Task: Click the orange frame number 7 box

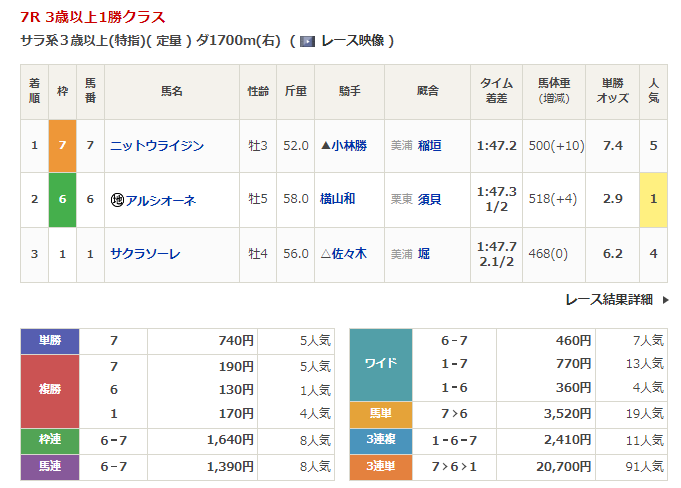Action: click(x=62, y=146)
